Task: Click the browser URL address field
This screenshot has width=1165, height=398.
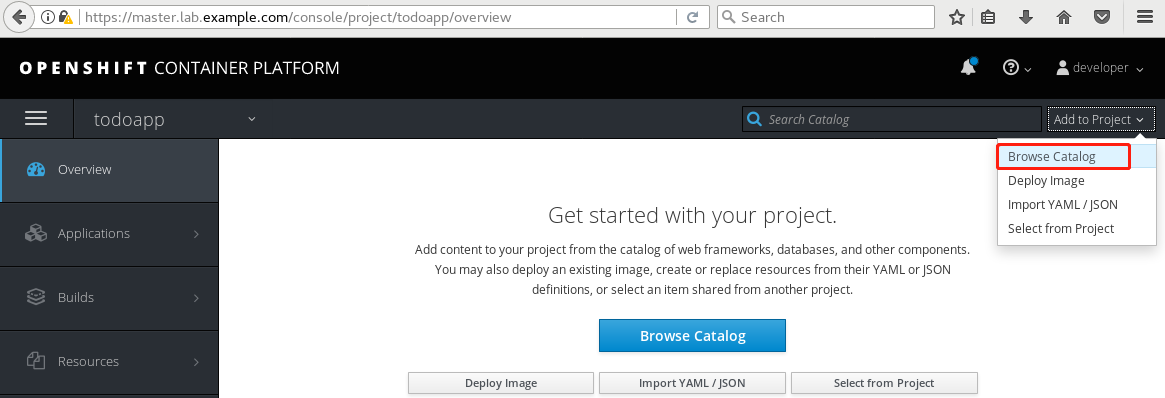Action: [x=379, y=17]
